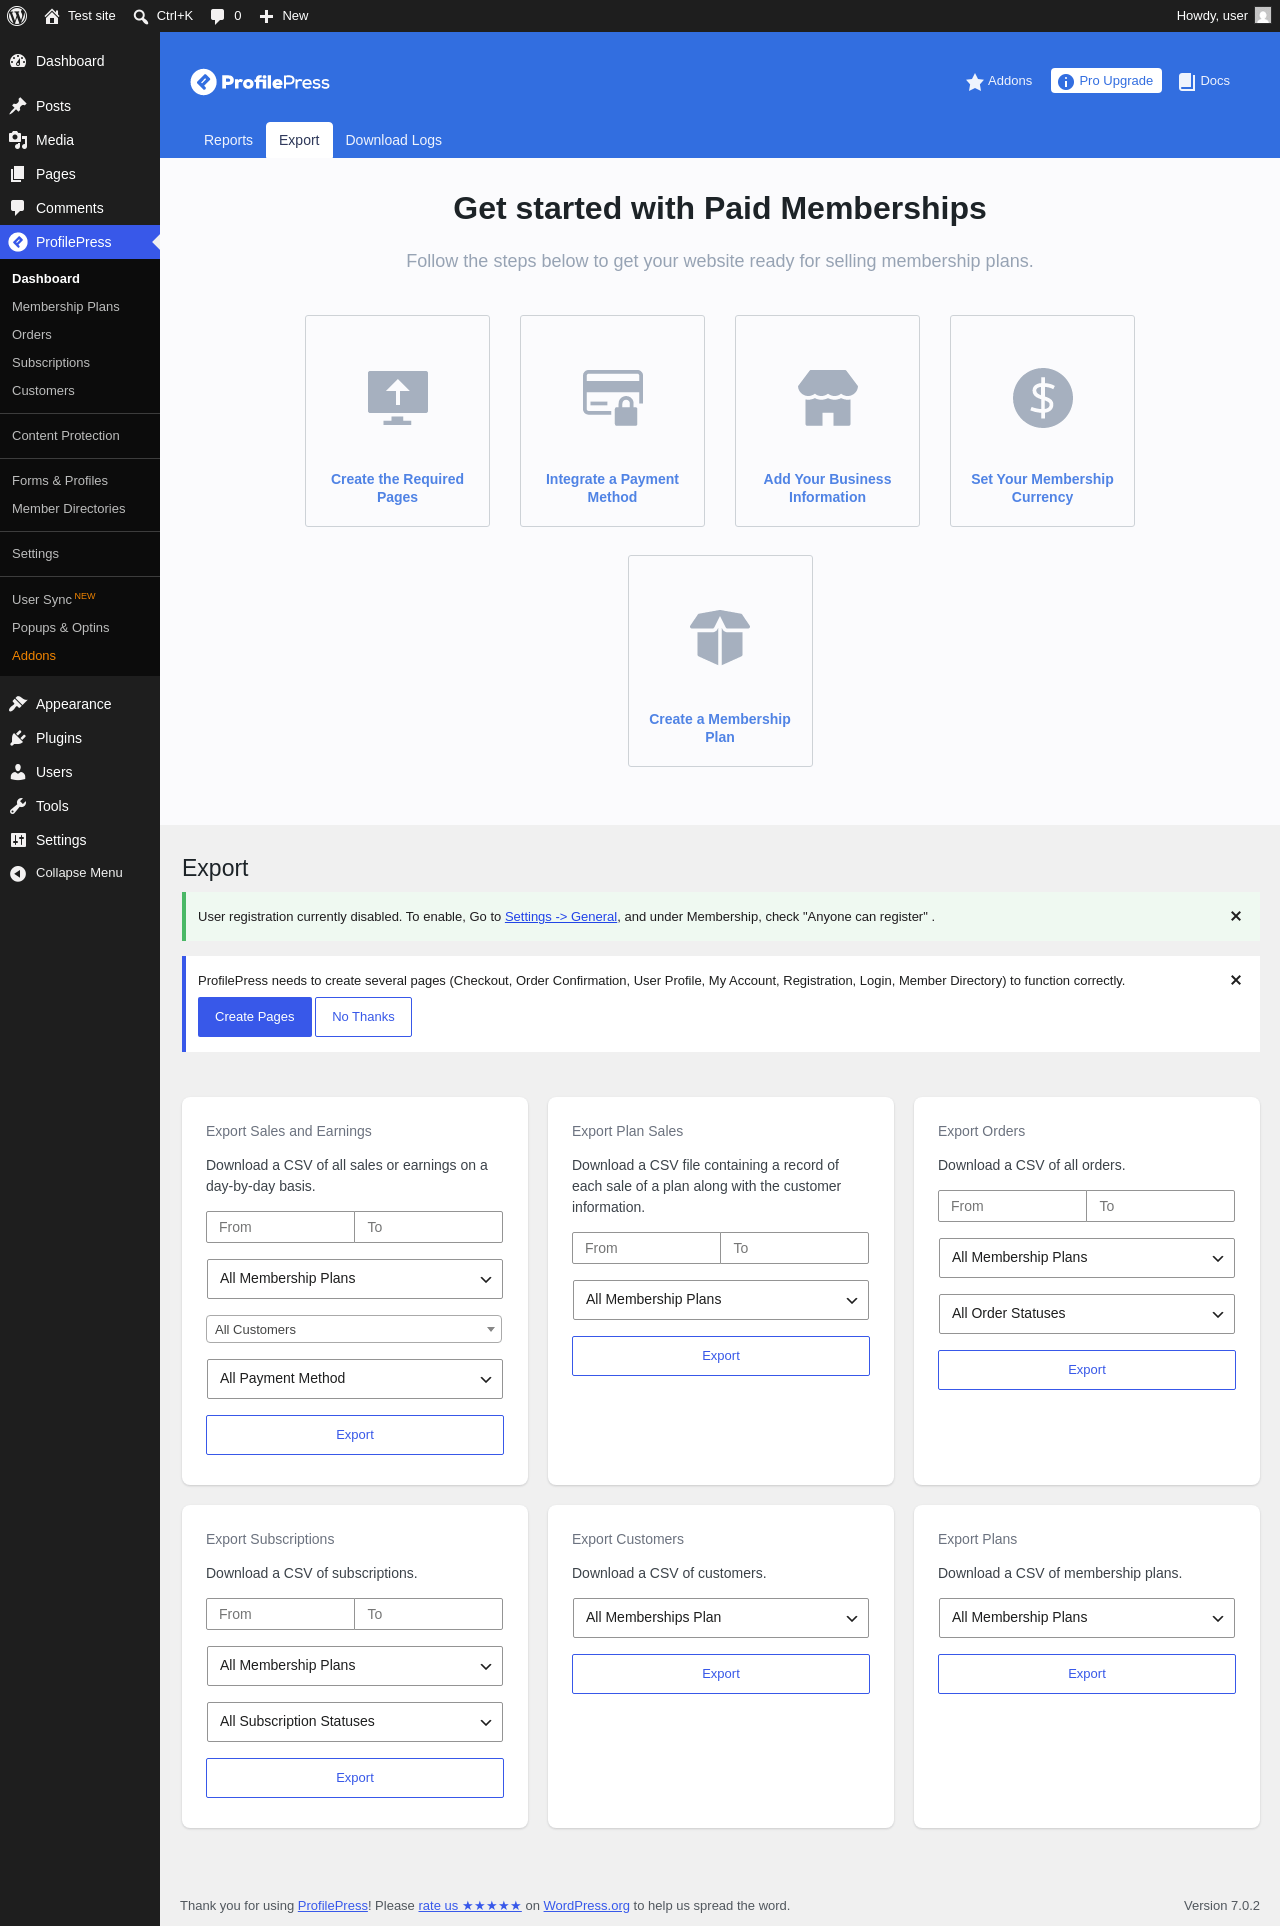
Task: Click the To date field in Export Plan Sales
Action: (x=795, y=1248)
